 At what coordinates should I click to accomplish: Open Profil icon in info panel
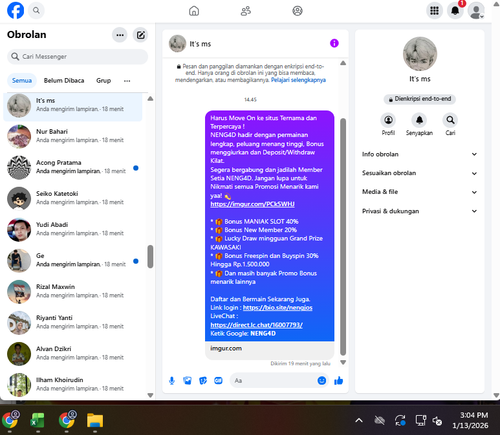point(388,120)
